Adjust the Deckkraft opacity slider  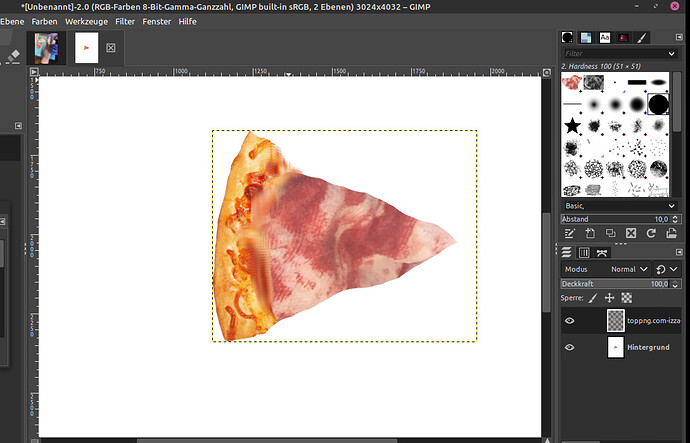[615, 284]
